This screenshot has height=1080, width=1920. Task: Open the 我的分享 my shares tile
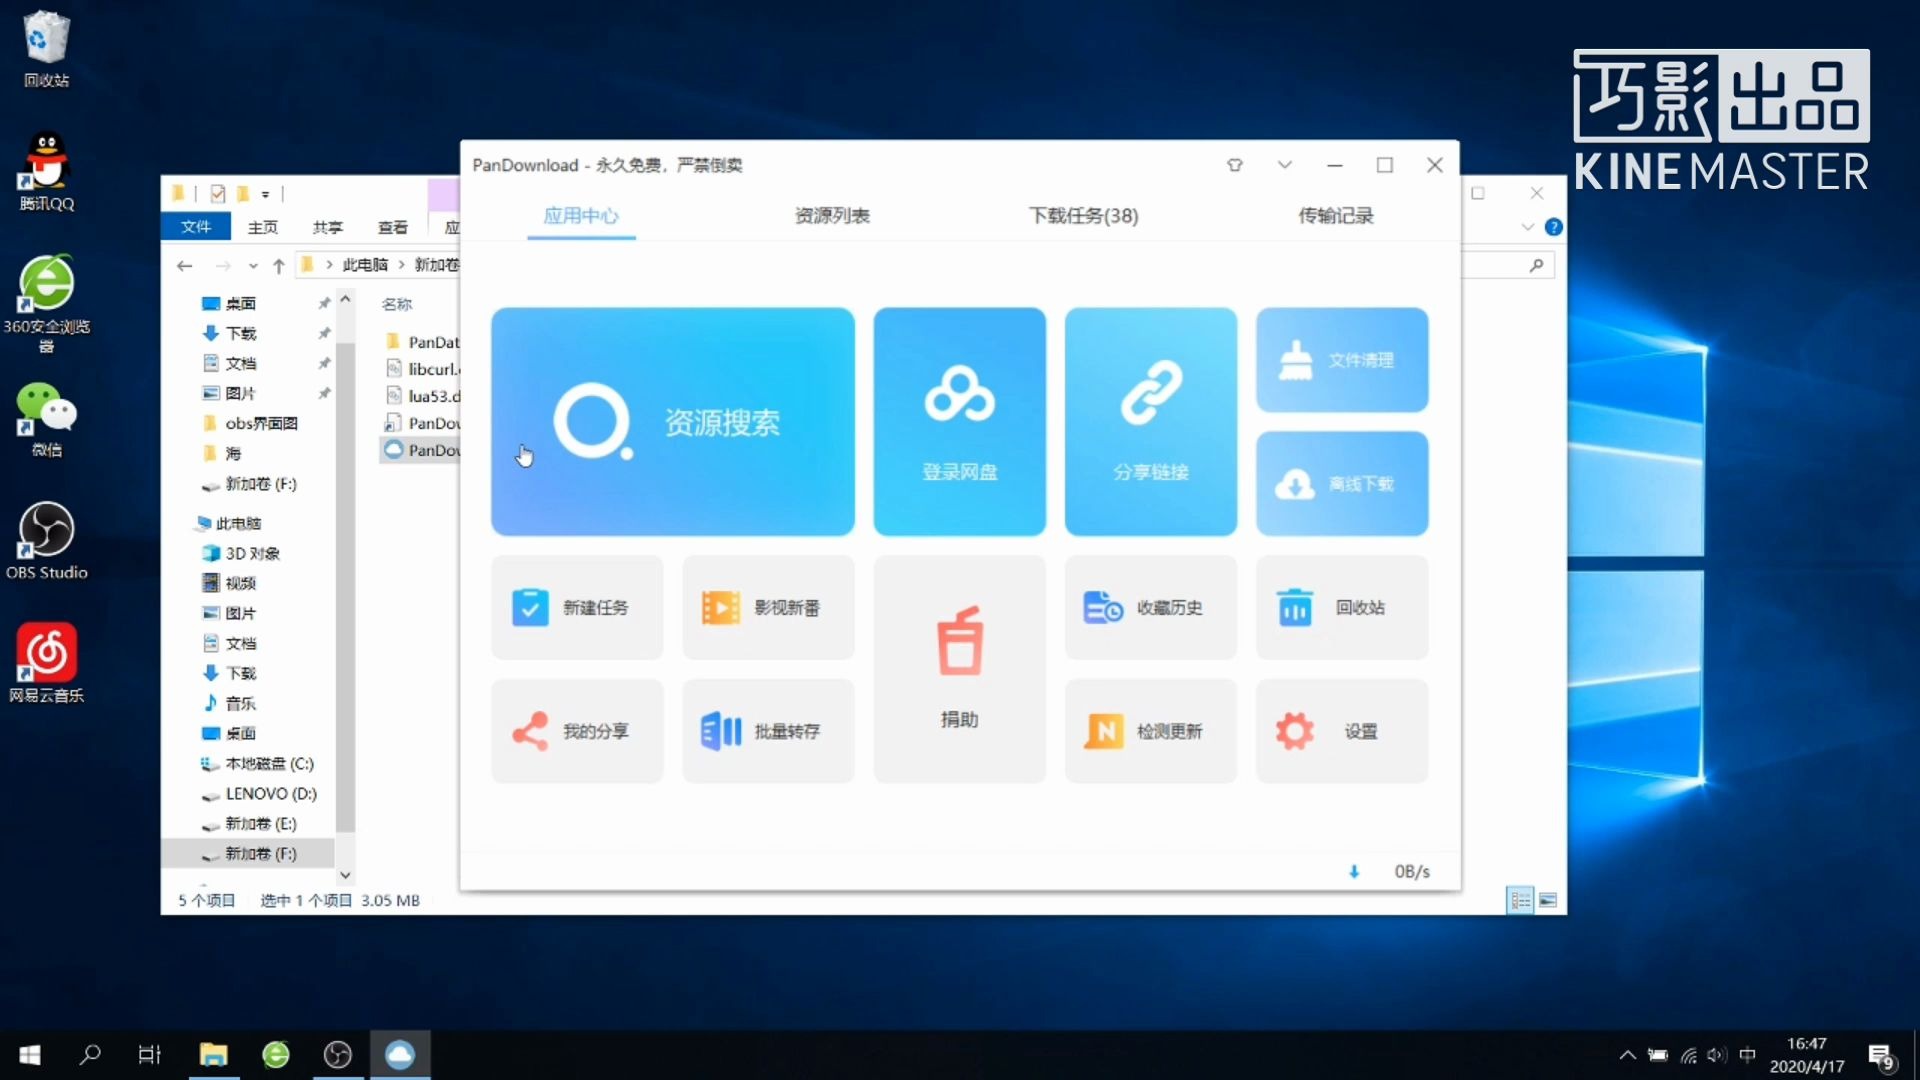[x=576, y=731]
